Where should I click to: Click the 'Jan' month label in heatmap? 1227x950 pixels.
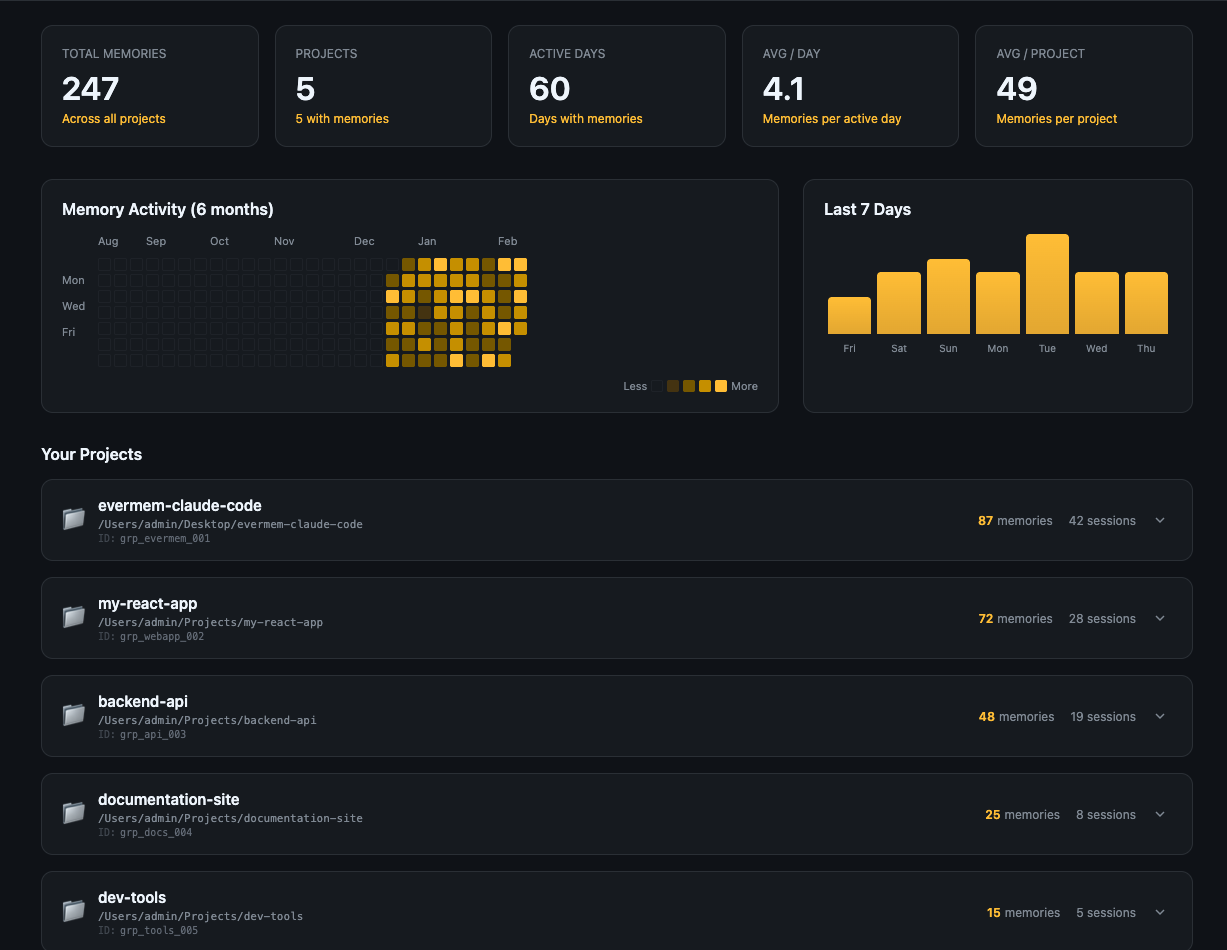point(427,241)
